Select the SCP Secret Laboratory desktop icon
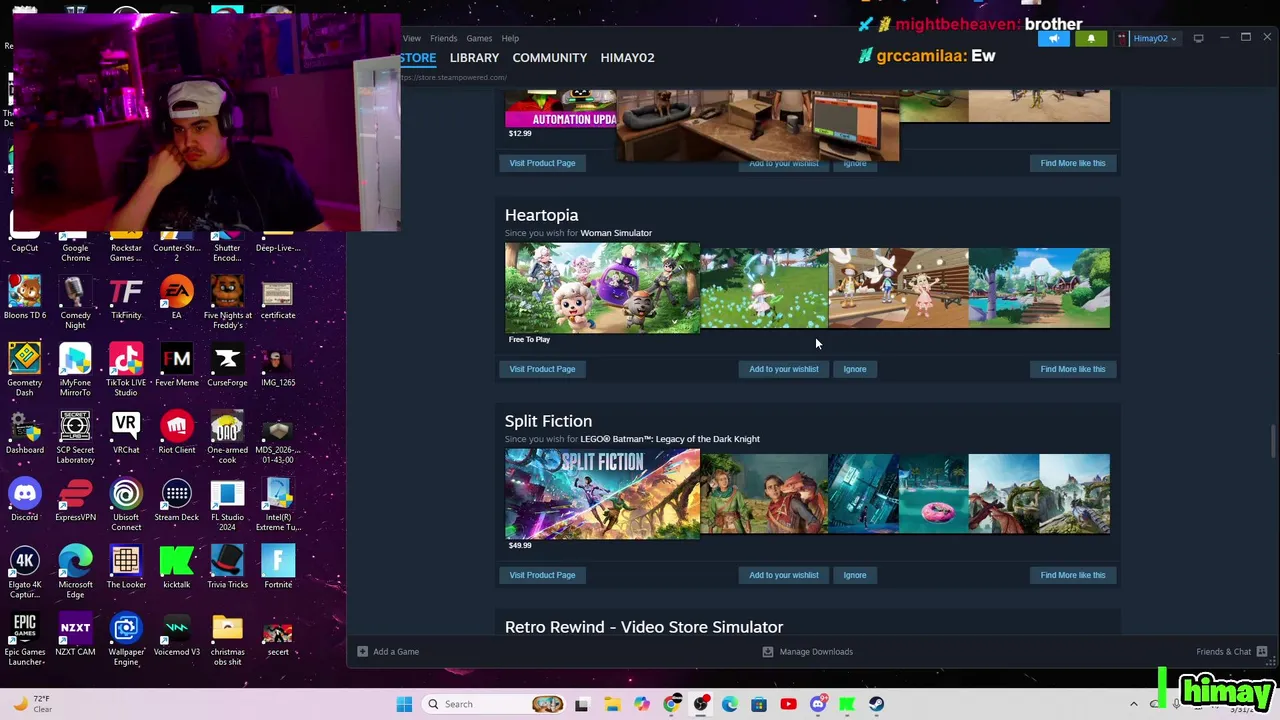 (75, 437)
